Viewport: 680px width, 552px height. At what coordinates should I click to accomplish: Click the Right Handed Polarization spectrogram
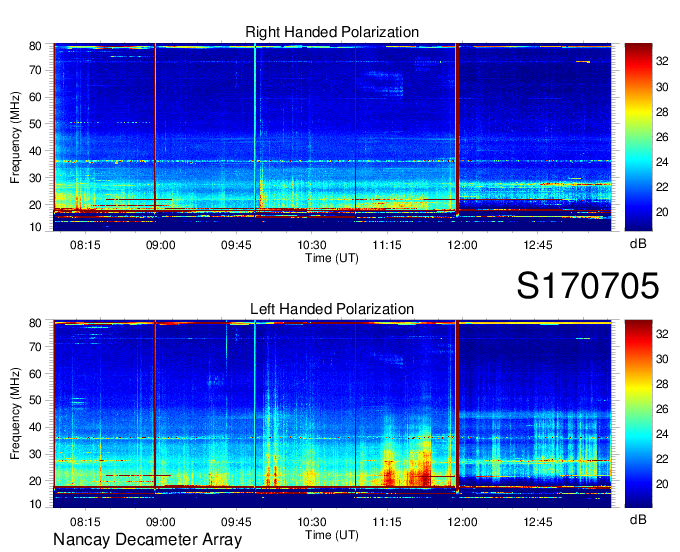point(332,137)
